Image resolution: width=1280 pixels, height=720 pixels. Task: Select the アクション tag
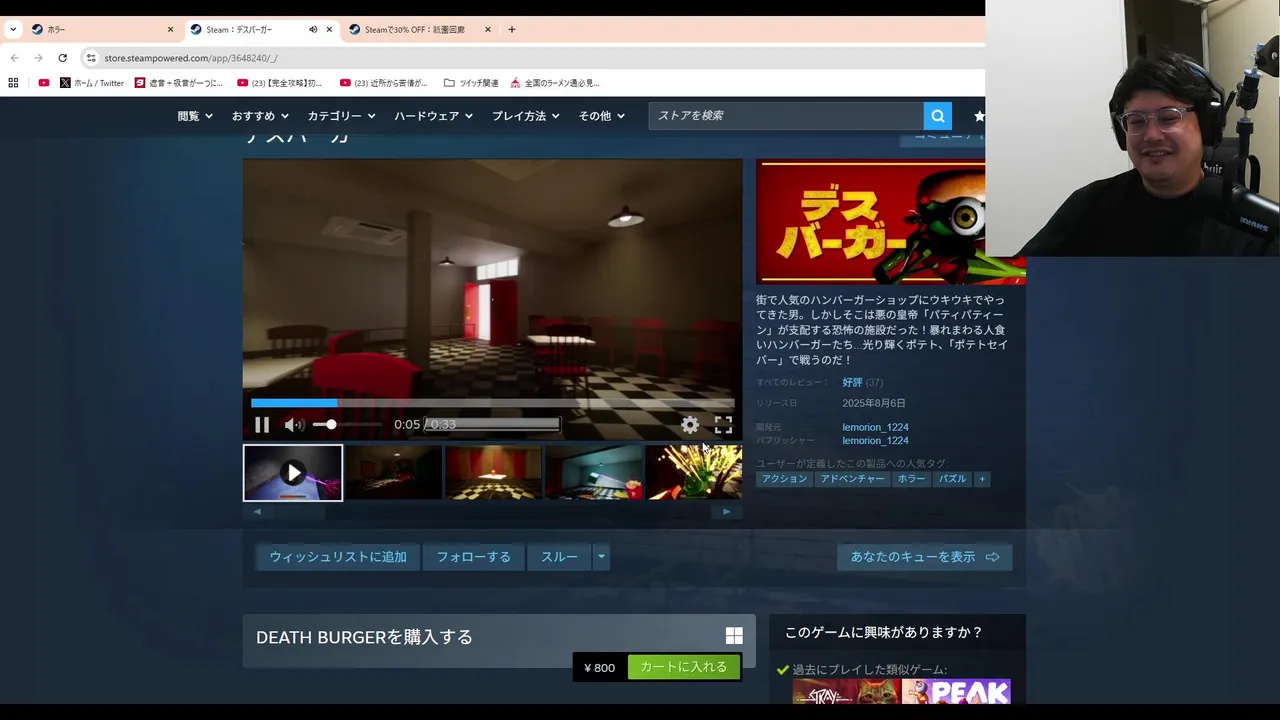784,479
